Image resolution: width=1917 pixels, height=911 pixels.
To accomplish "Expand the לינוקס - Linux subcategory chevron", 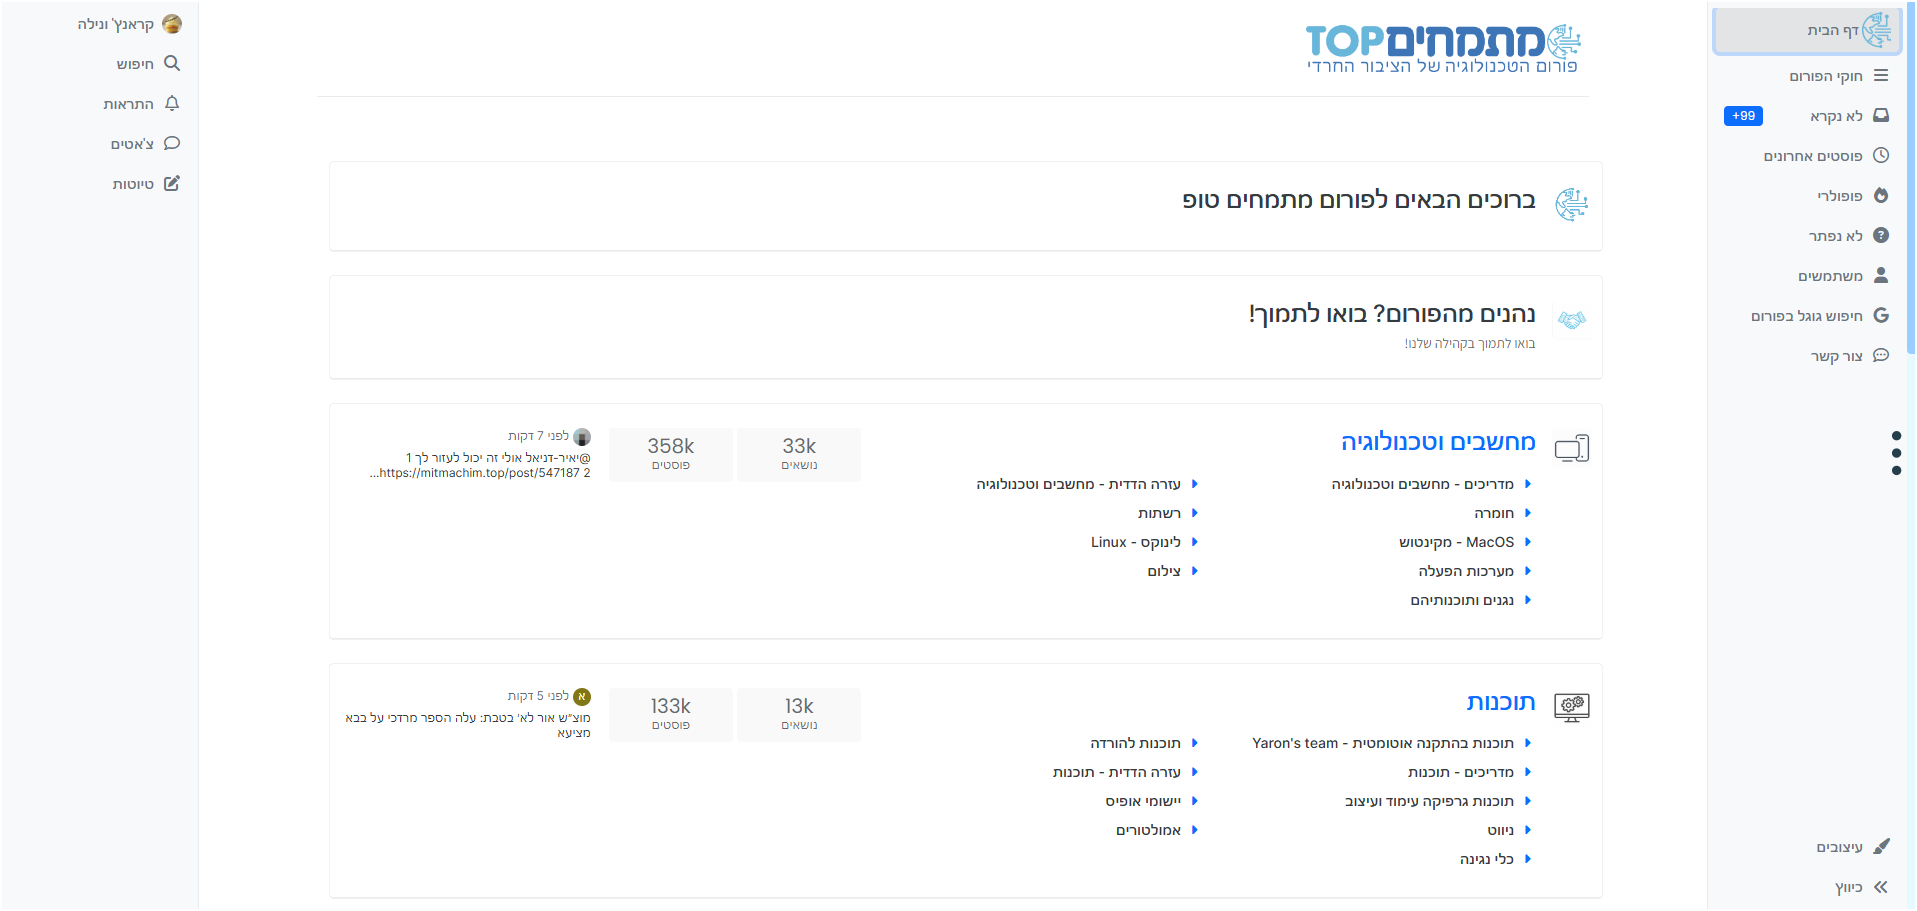I will 1197,542.
